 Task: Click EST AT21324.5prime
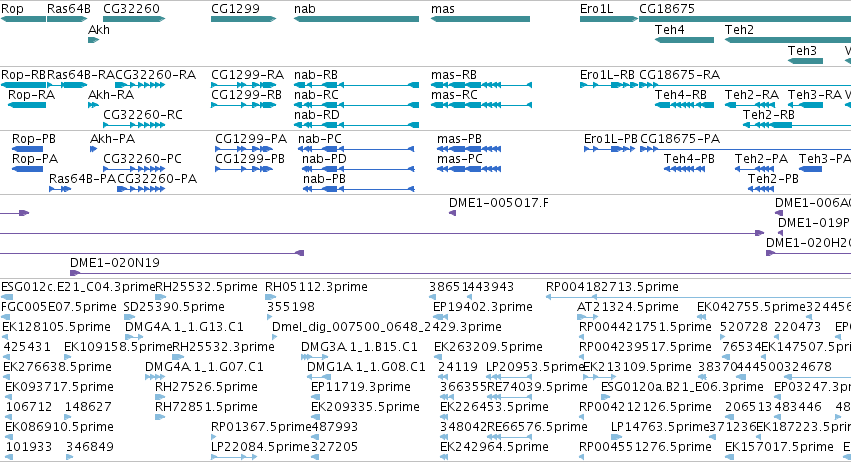pyautogui.click(x=627, y=307)
